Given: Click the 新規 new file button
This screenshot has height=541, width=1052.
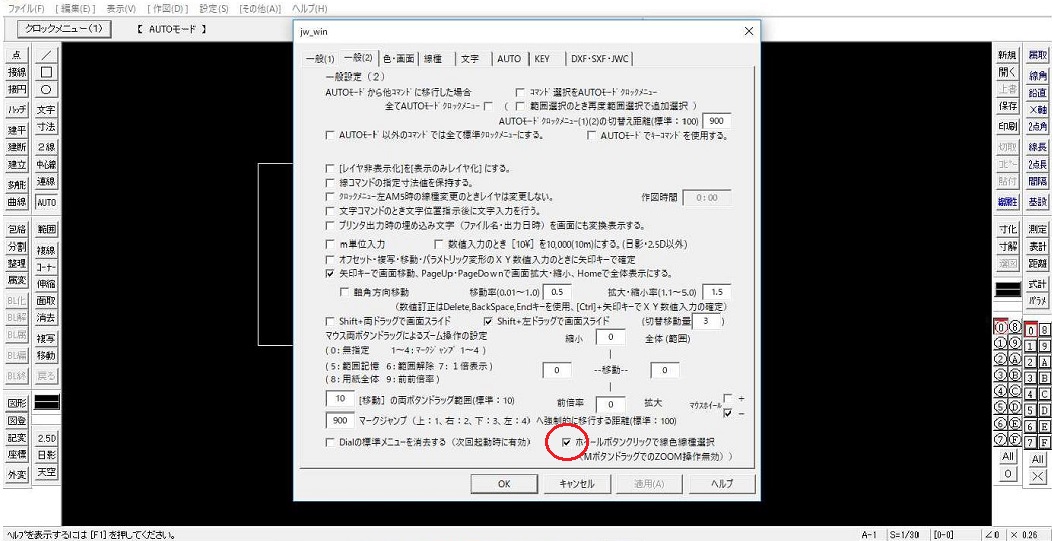Looking at the screenshot, I should (x=1007, y=55).
